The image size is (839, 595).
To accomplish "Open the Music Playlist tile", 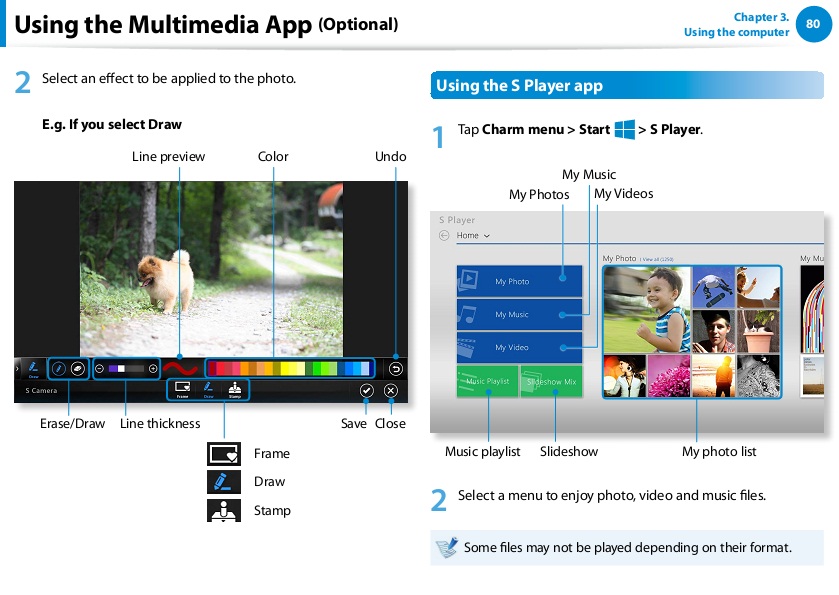I will (487, 381).
